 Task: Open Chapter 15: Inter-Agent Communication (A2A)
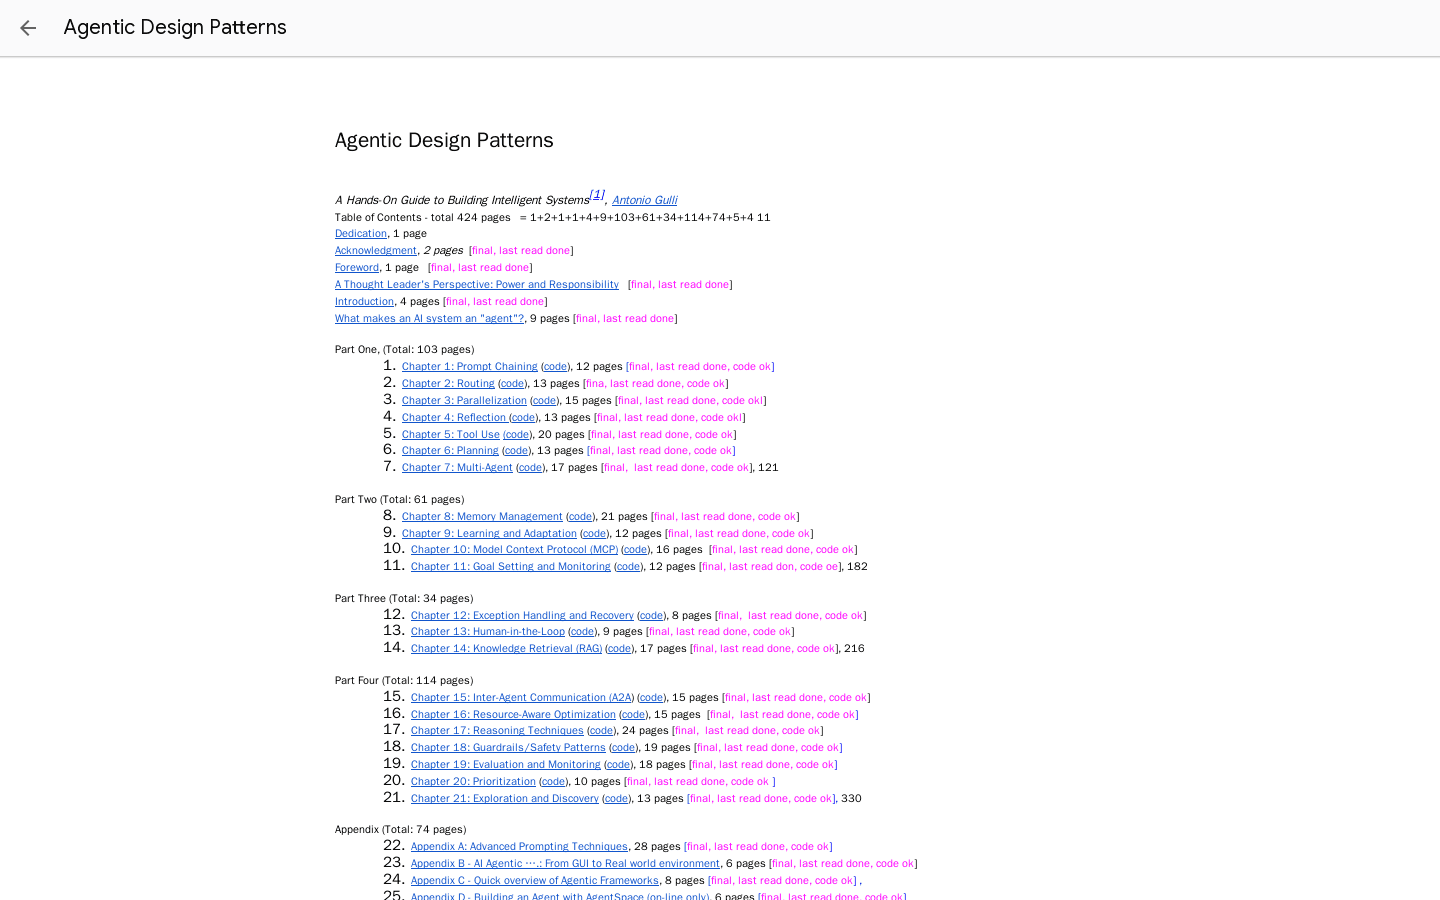pos(520,697)
